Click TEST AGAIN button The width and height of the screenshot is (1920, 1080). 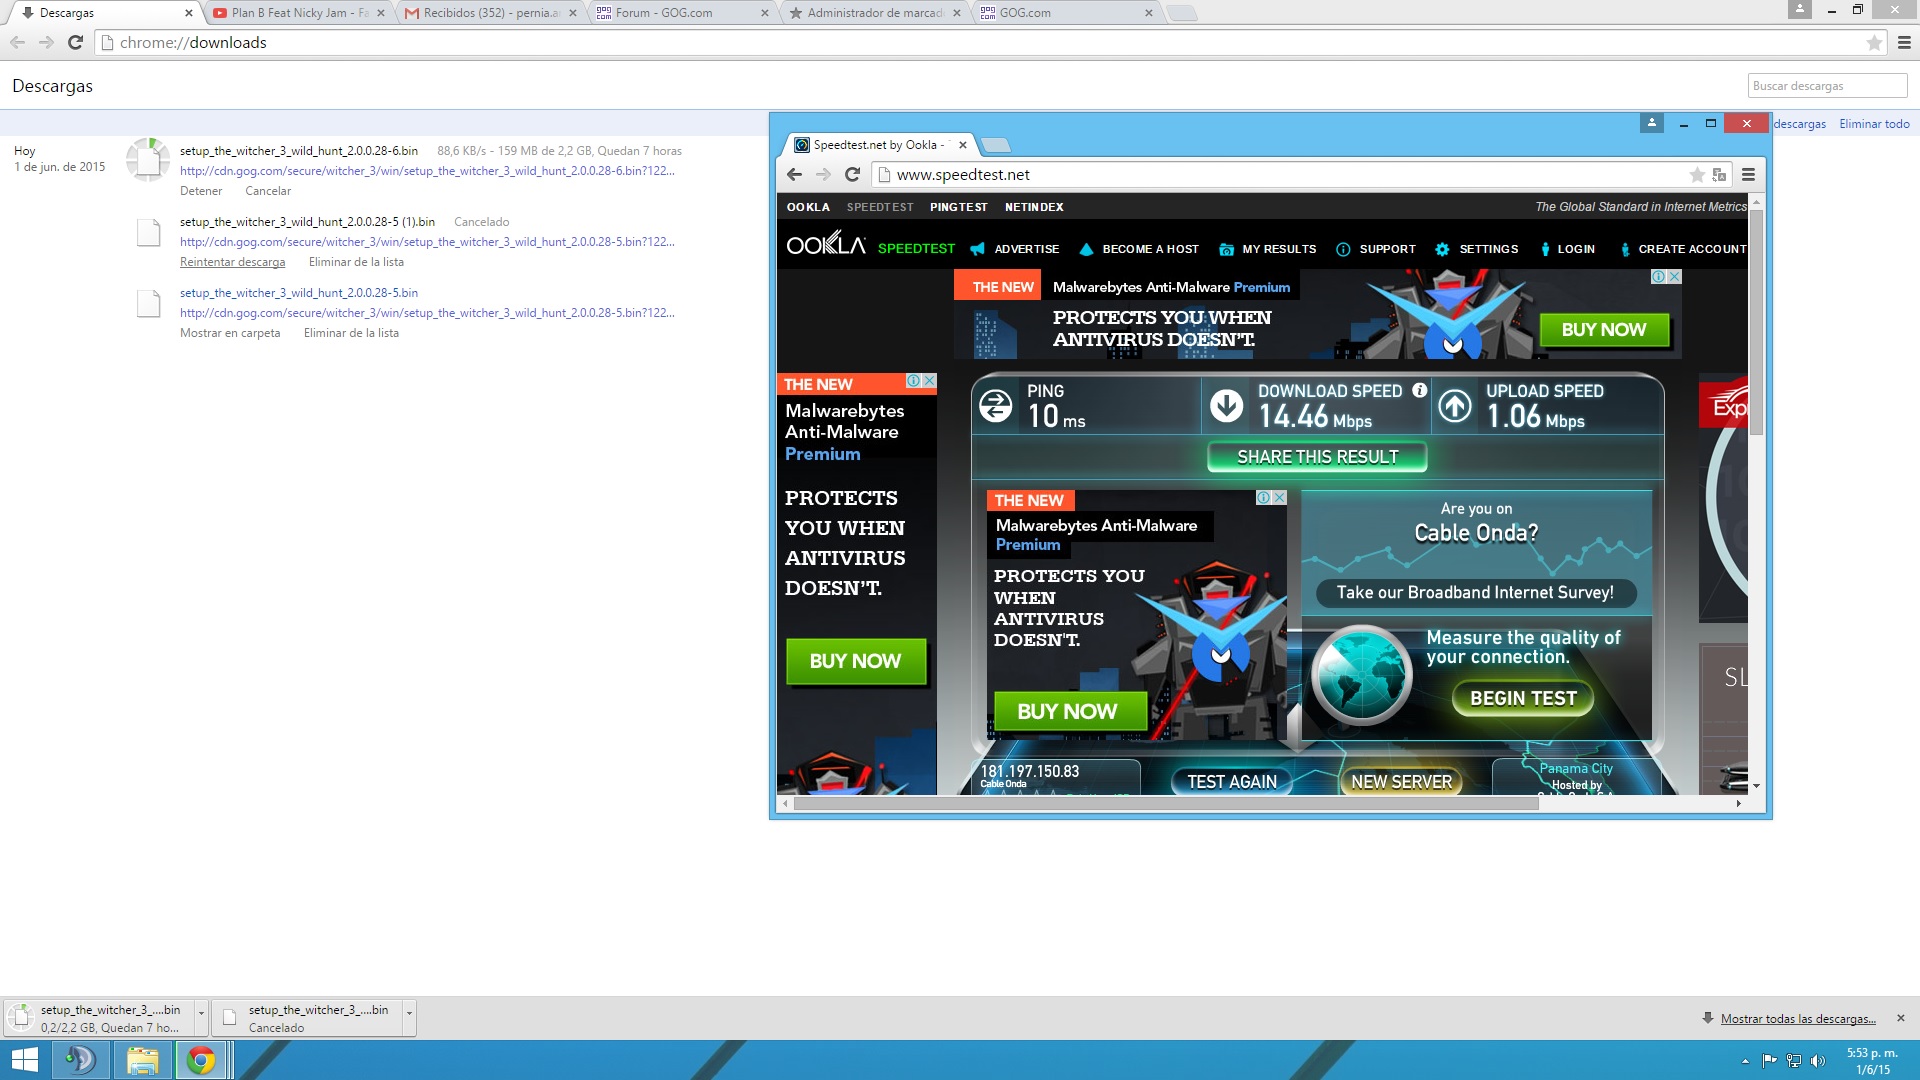tap(1232, 782)
